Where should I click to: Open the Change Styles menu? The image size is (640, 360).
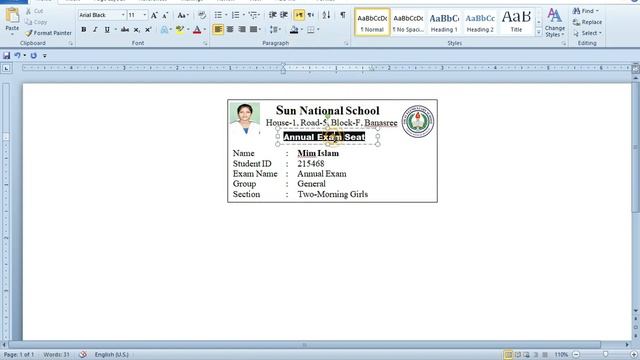click(x=555, y=22)
